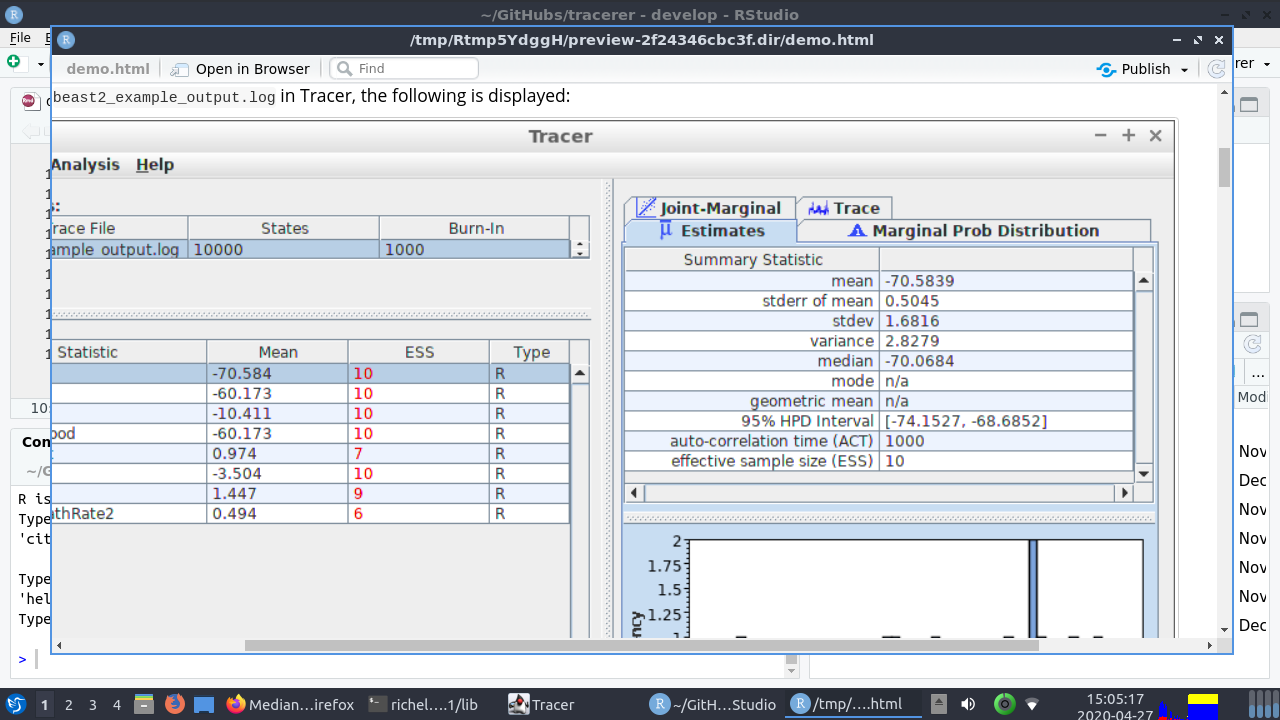
Task: Open the Analysis menu in Tracer
Action: point(85,164)
